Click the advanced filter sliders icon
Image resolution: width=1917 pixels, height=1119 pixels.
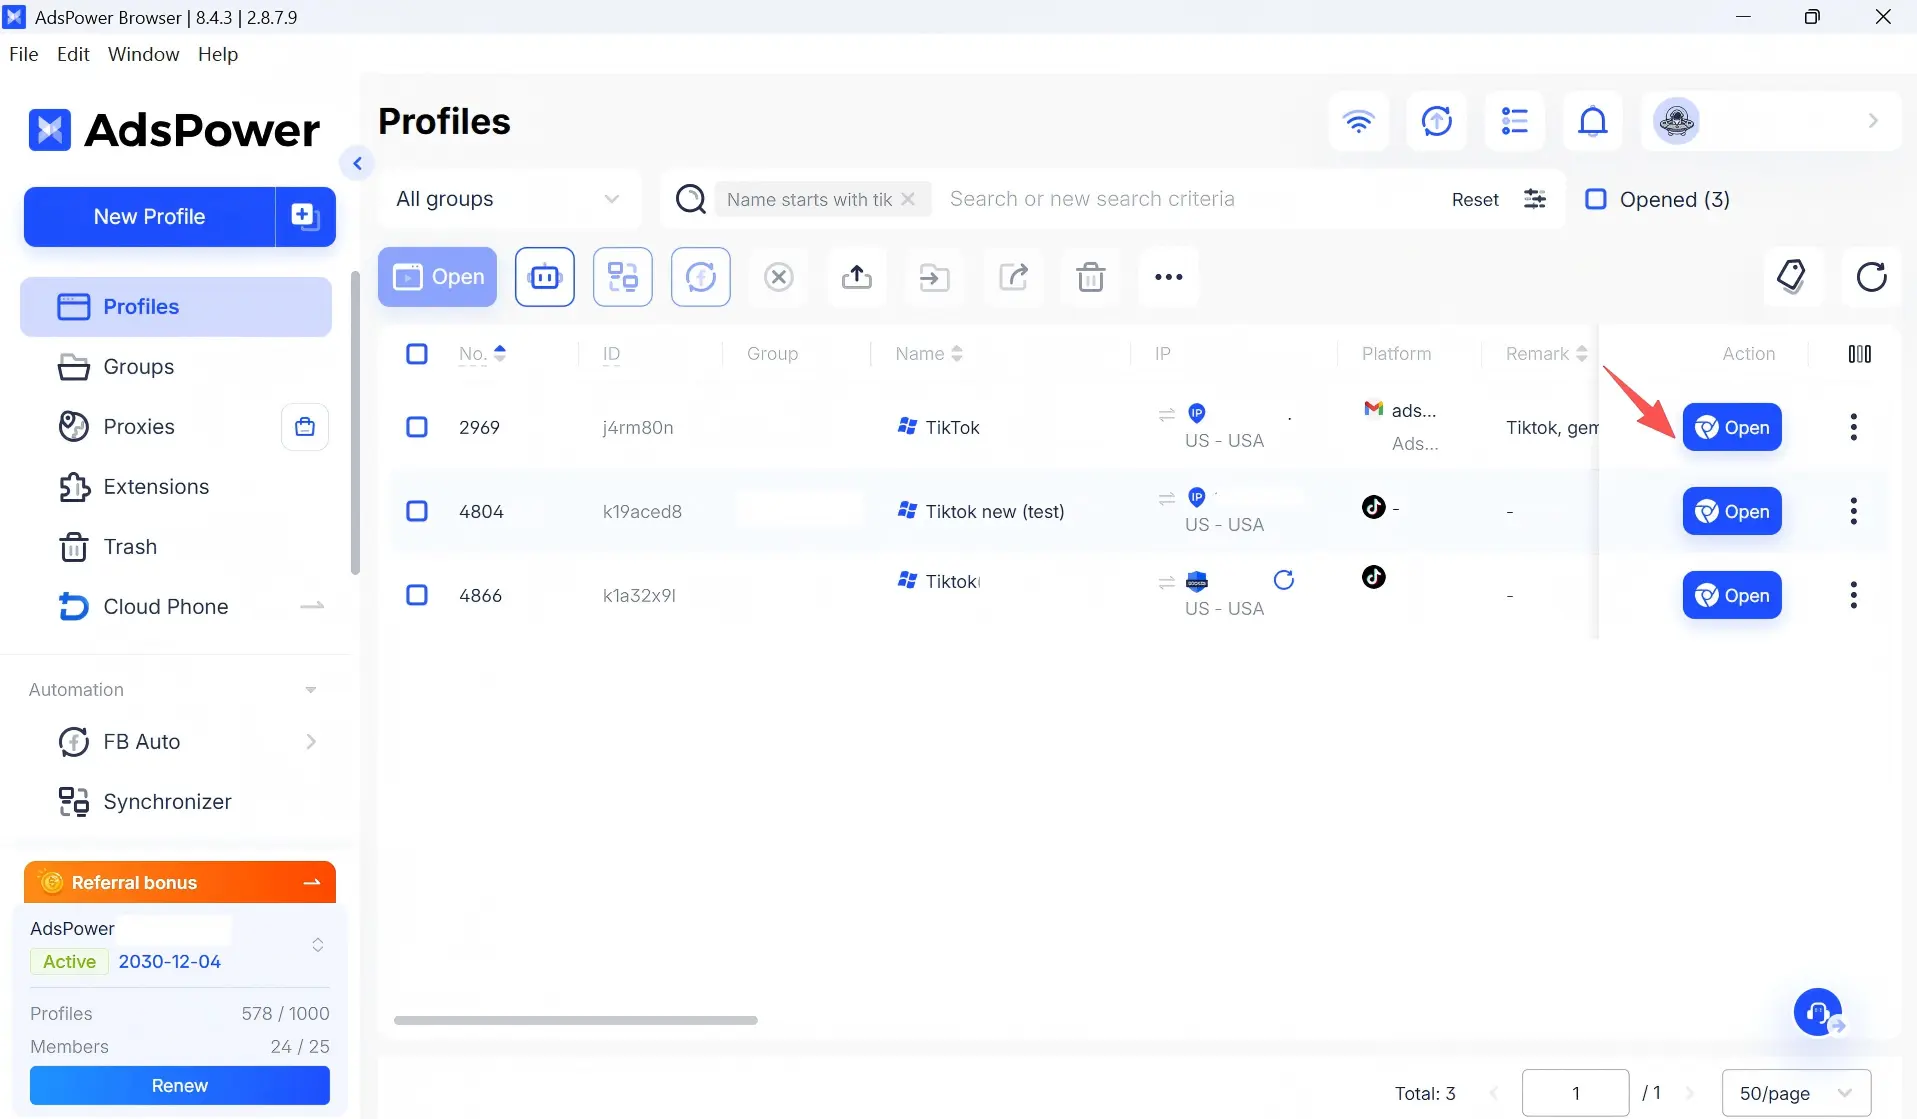pos(1535,199)
